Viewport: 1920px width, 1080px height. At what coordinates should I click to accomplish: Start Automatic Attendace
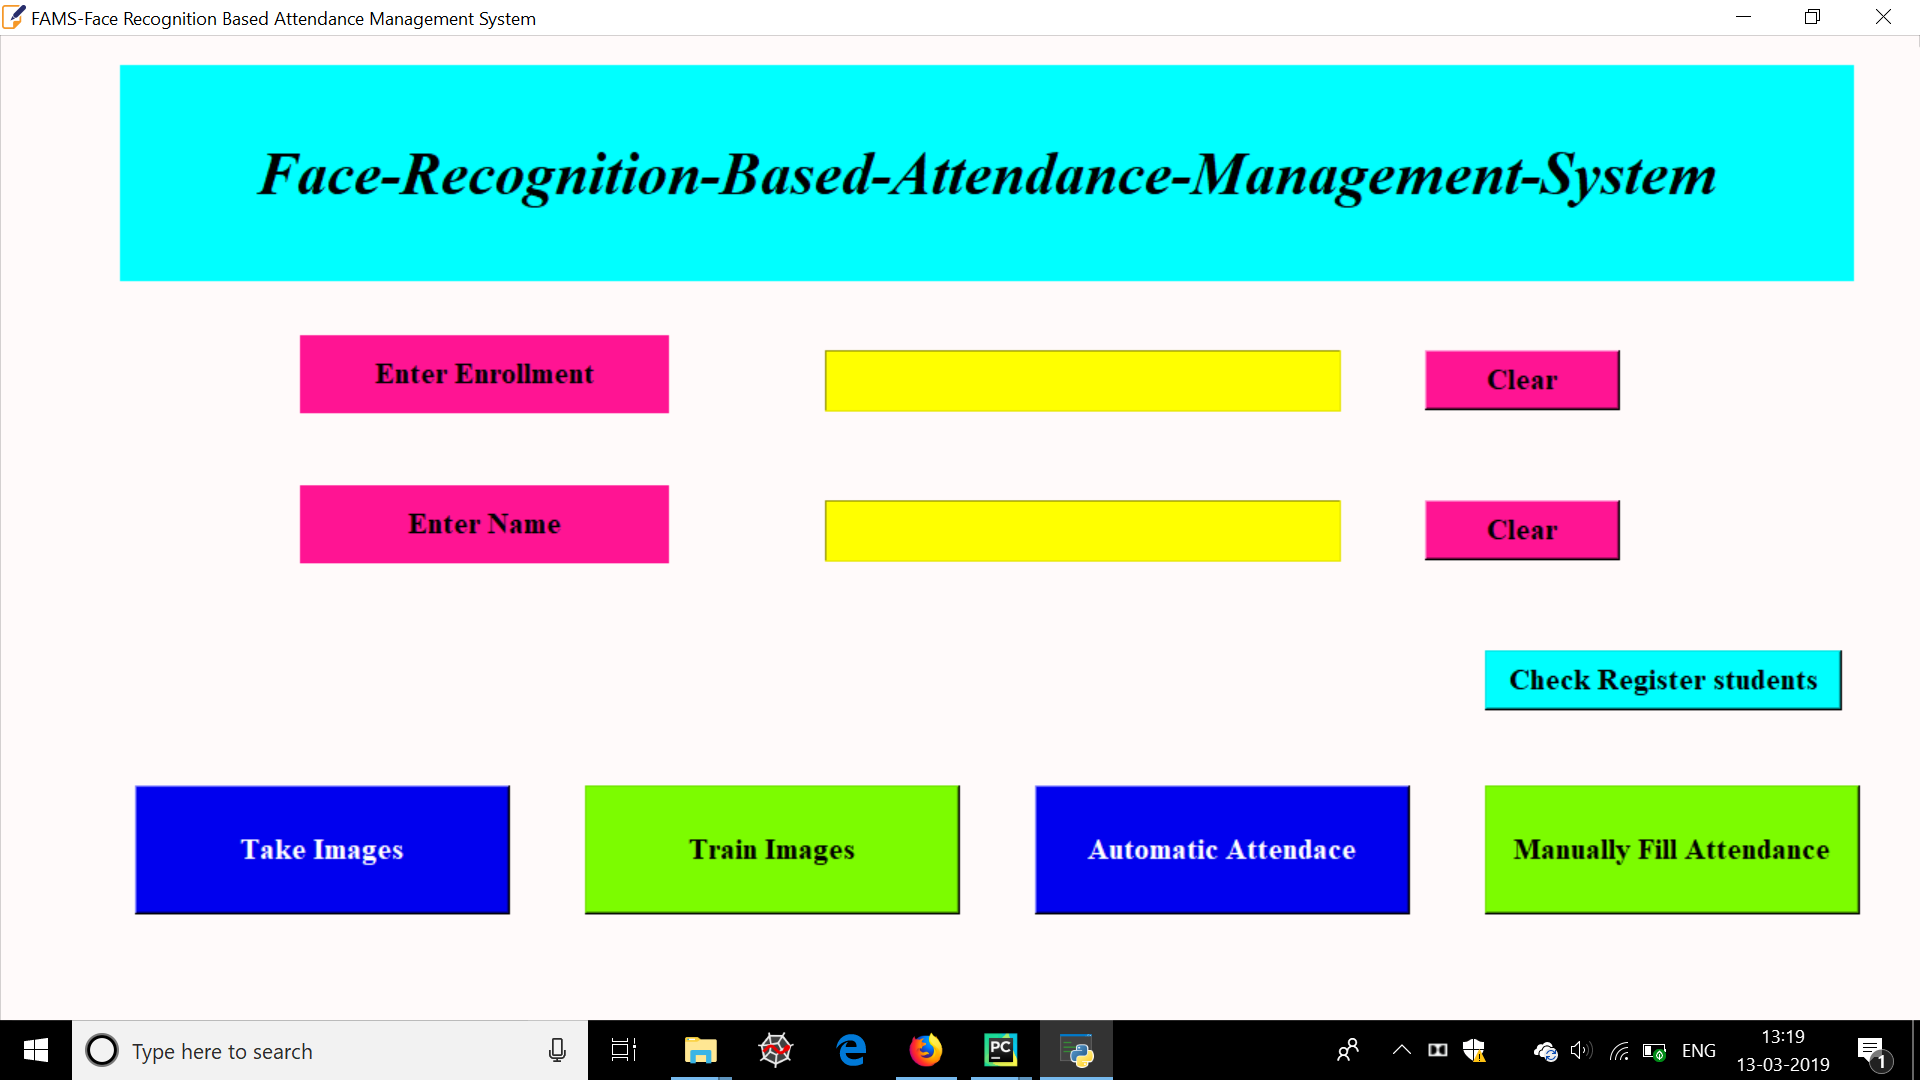(x=1221, y=849)
